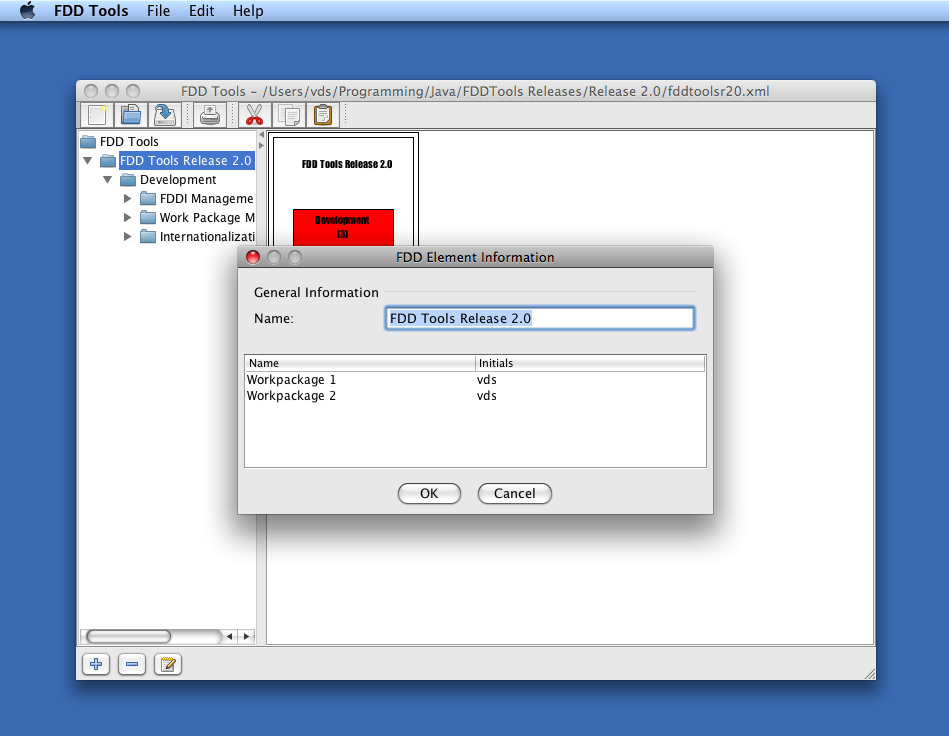Viewport: 949px width, 736px height.
Task: Collapse the Development tree node
Action: pos(108,180)
